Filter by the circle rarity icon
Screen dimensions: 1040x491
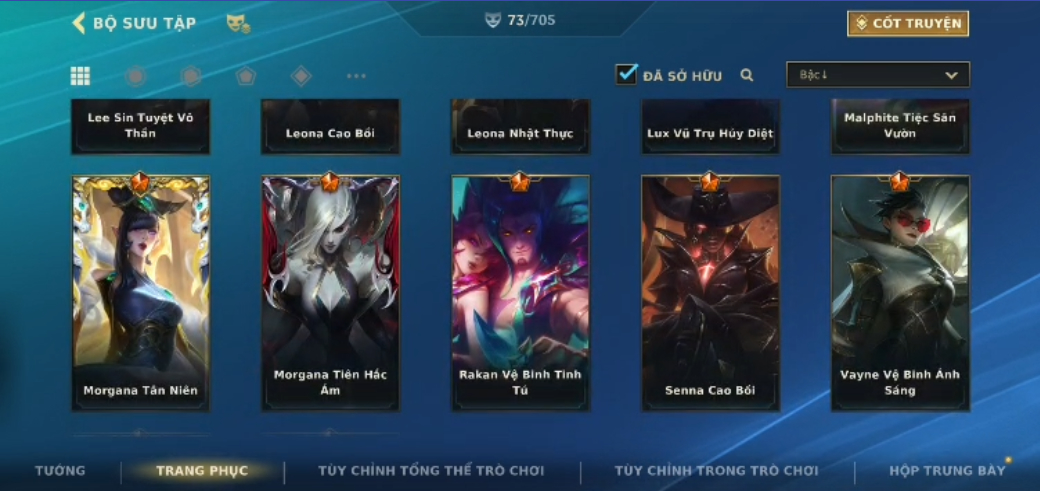pos(135,76)
